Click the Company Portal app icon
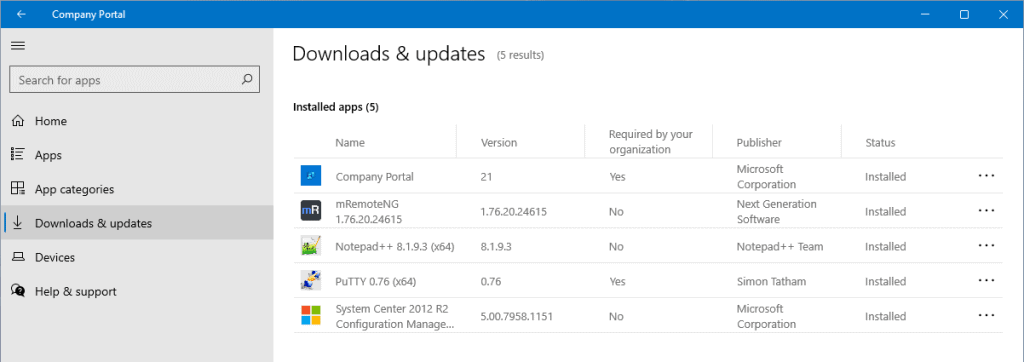Image resolution: width=1024 pixels, height=362 pixels. 311,176
